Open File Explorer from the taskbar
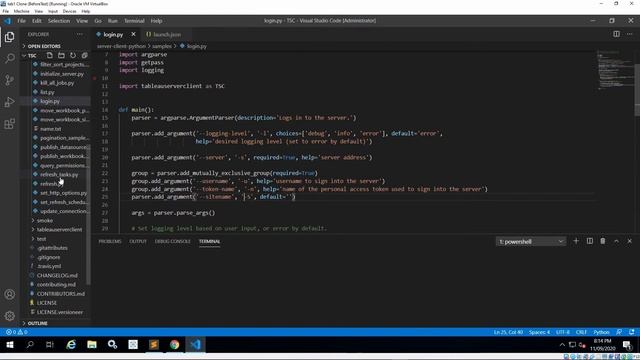Screen dimensions: 640x360 point(92,345)
